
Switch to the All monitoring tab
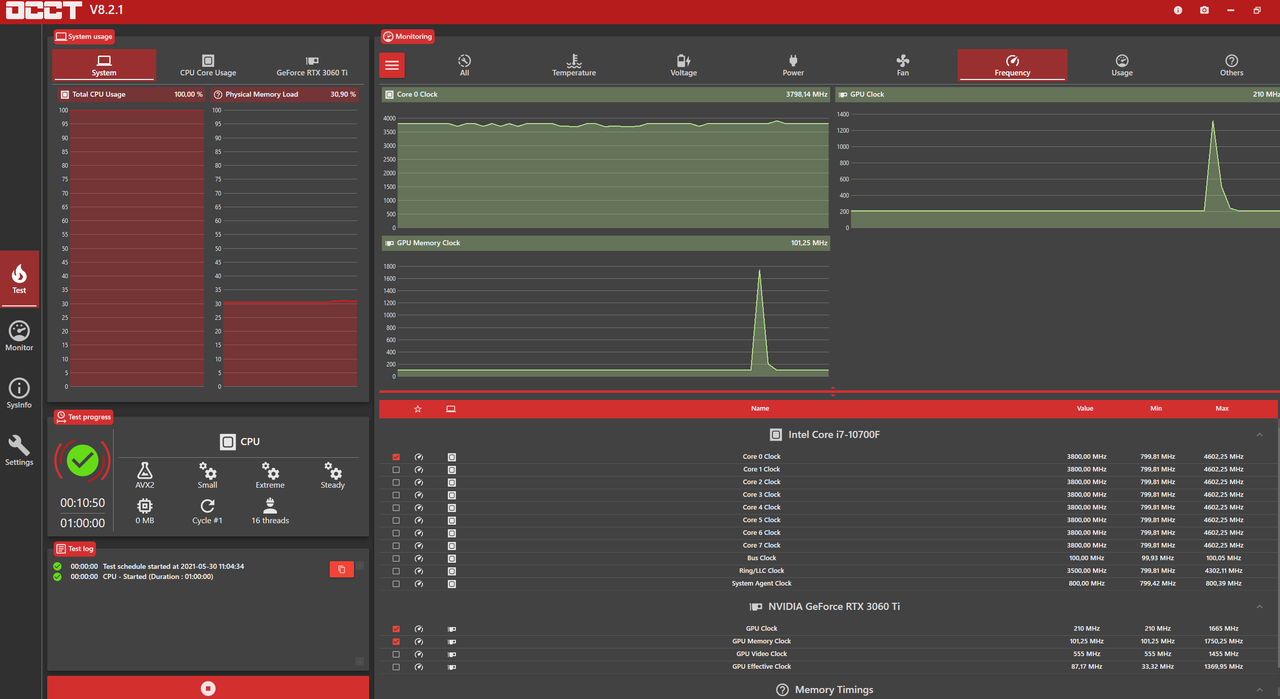point(464,65)
